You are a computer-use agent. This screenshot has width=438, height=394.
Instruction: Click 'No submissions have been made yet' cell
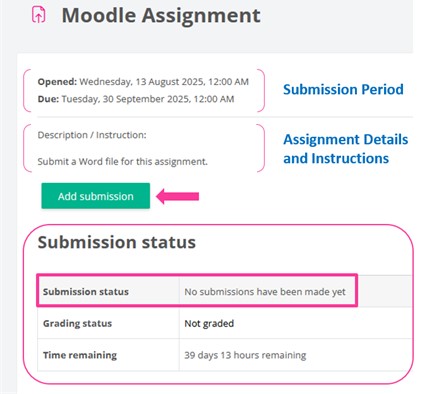(265, 292)
